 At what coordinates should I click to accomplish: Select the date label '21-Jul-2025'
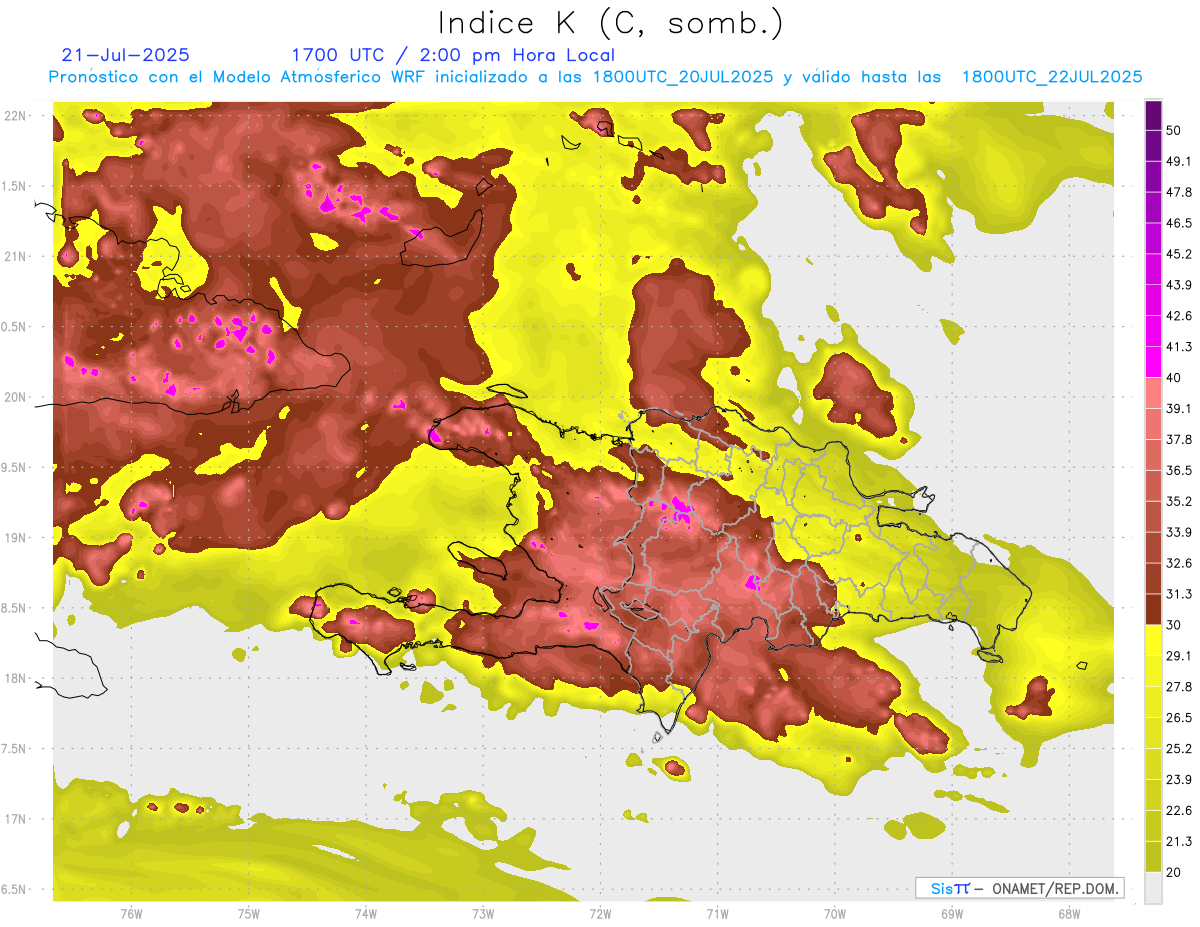pos(126,55)
